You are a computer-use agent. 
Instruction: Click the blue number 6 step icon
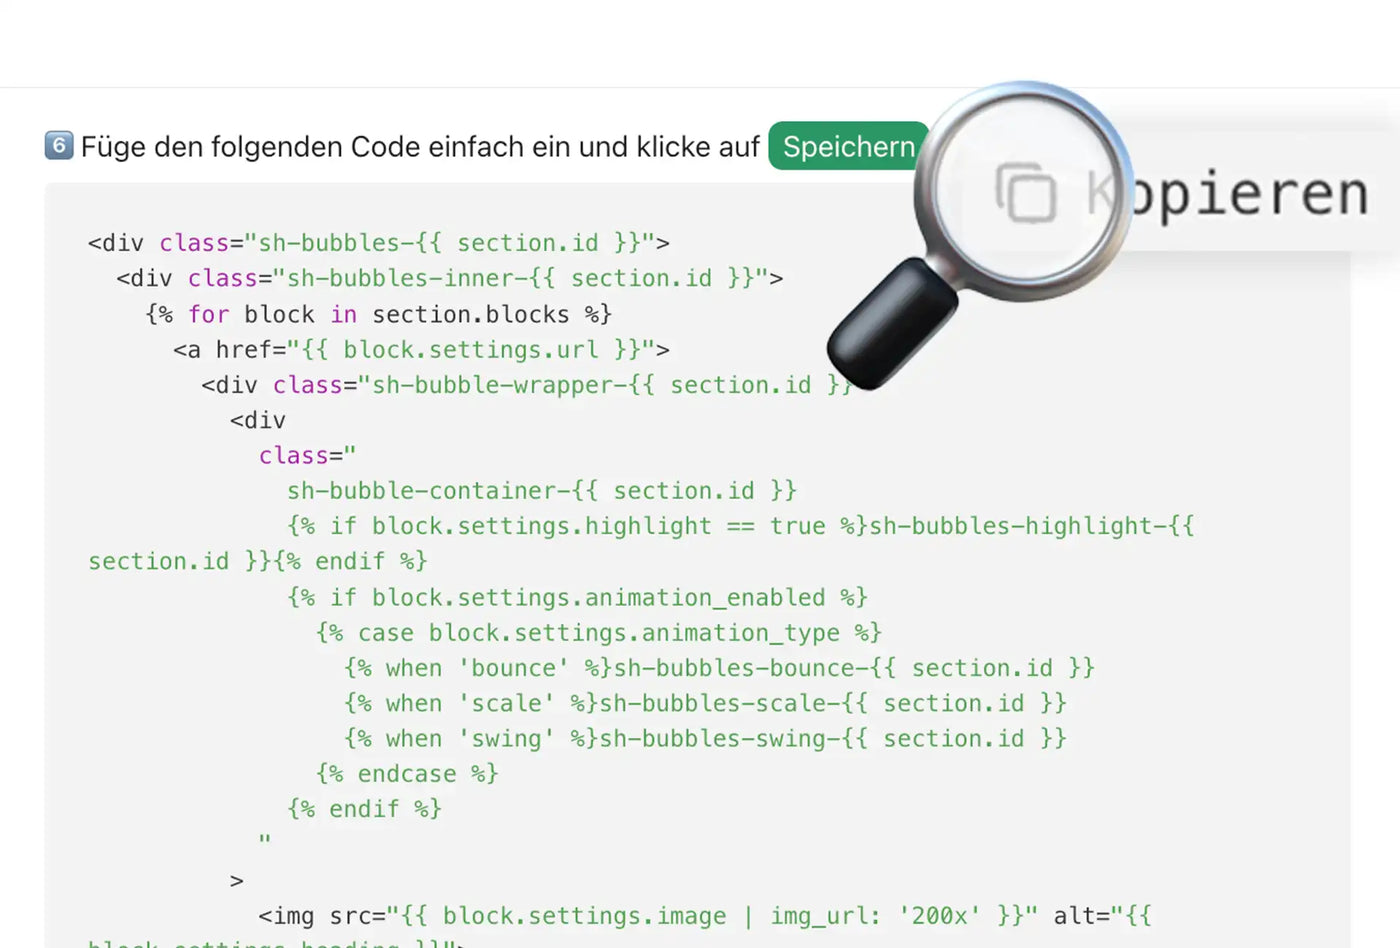(59, 146)
